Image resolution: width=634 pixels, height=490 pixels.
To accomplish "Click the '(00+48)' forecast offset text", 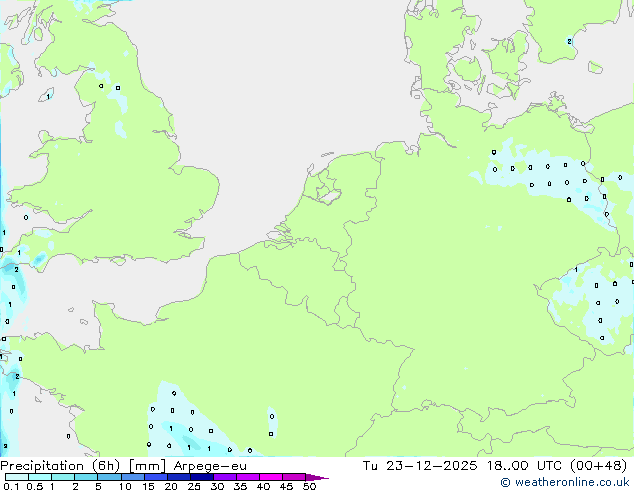I will 598,466.
